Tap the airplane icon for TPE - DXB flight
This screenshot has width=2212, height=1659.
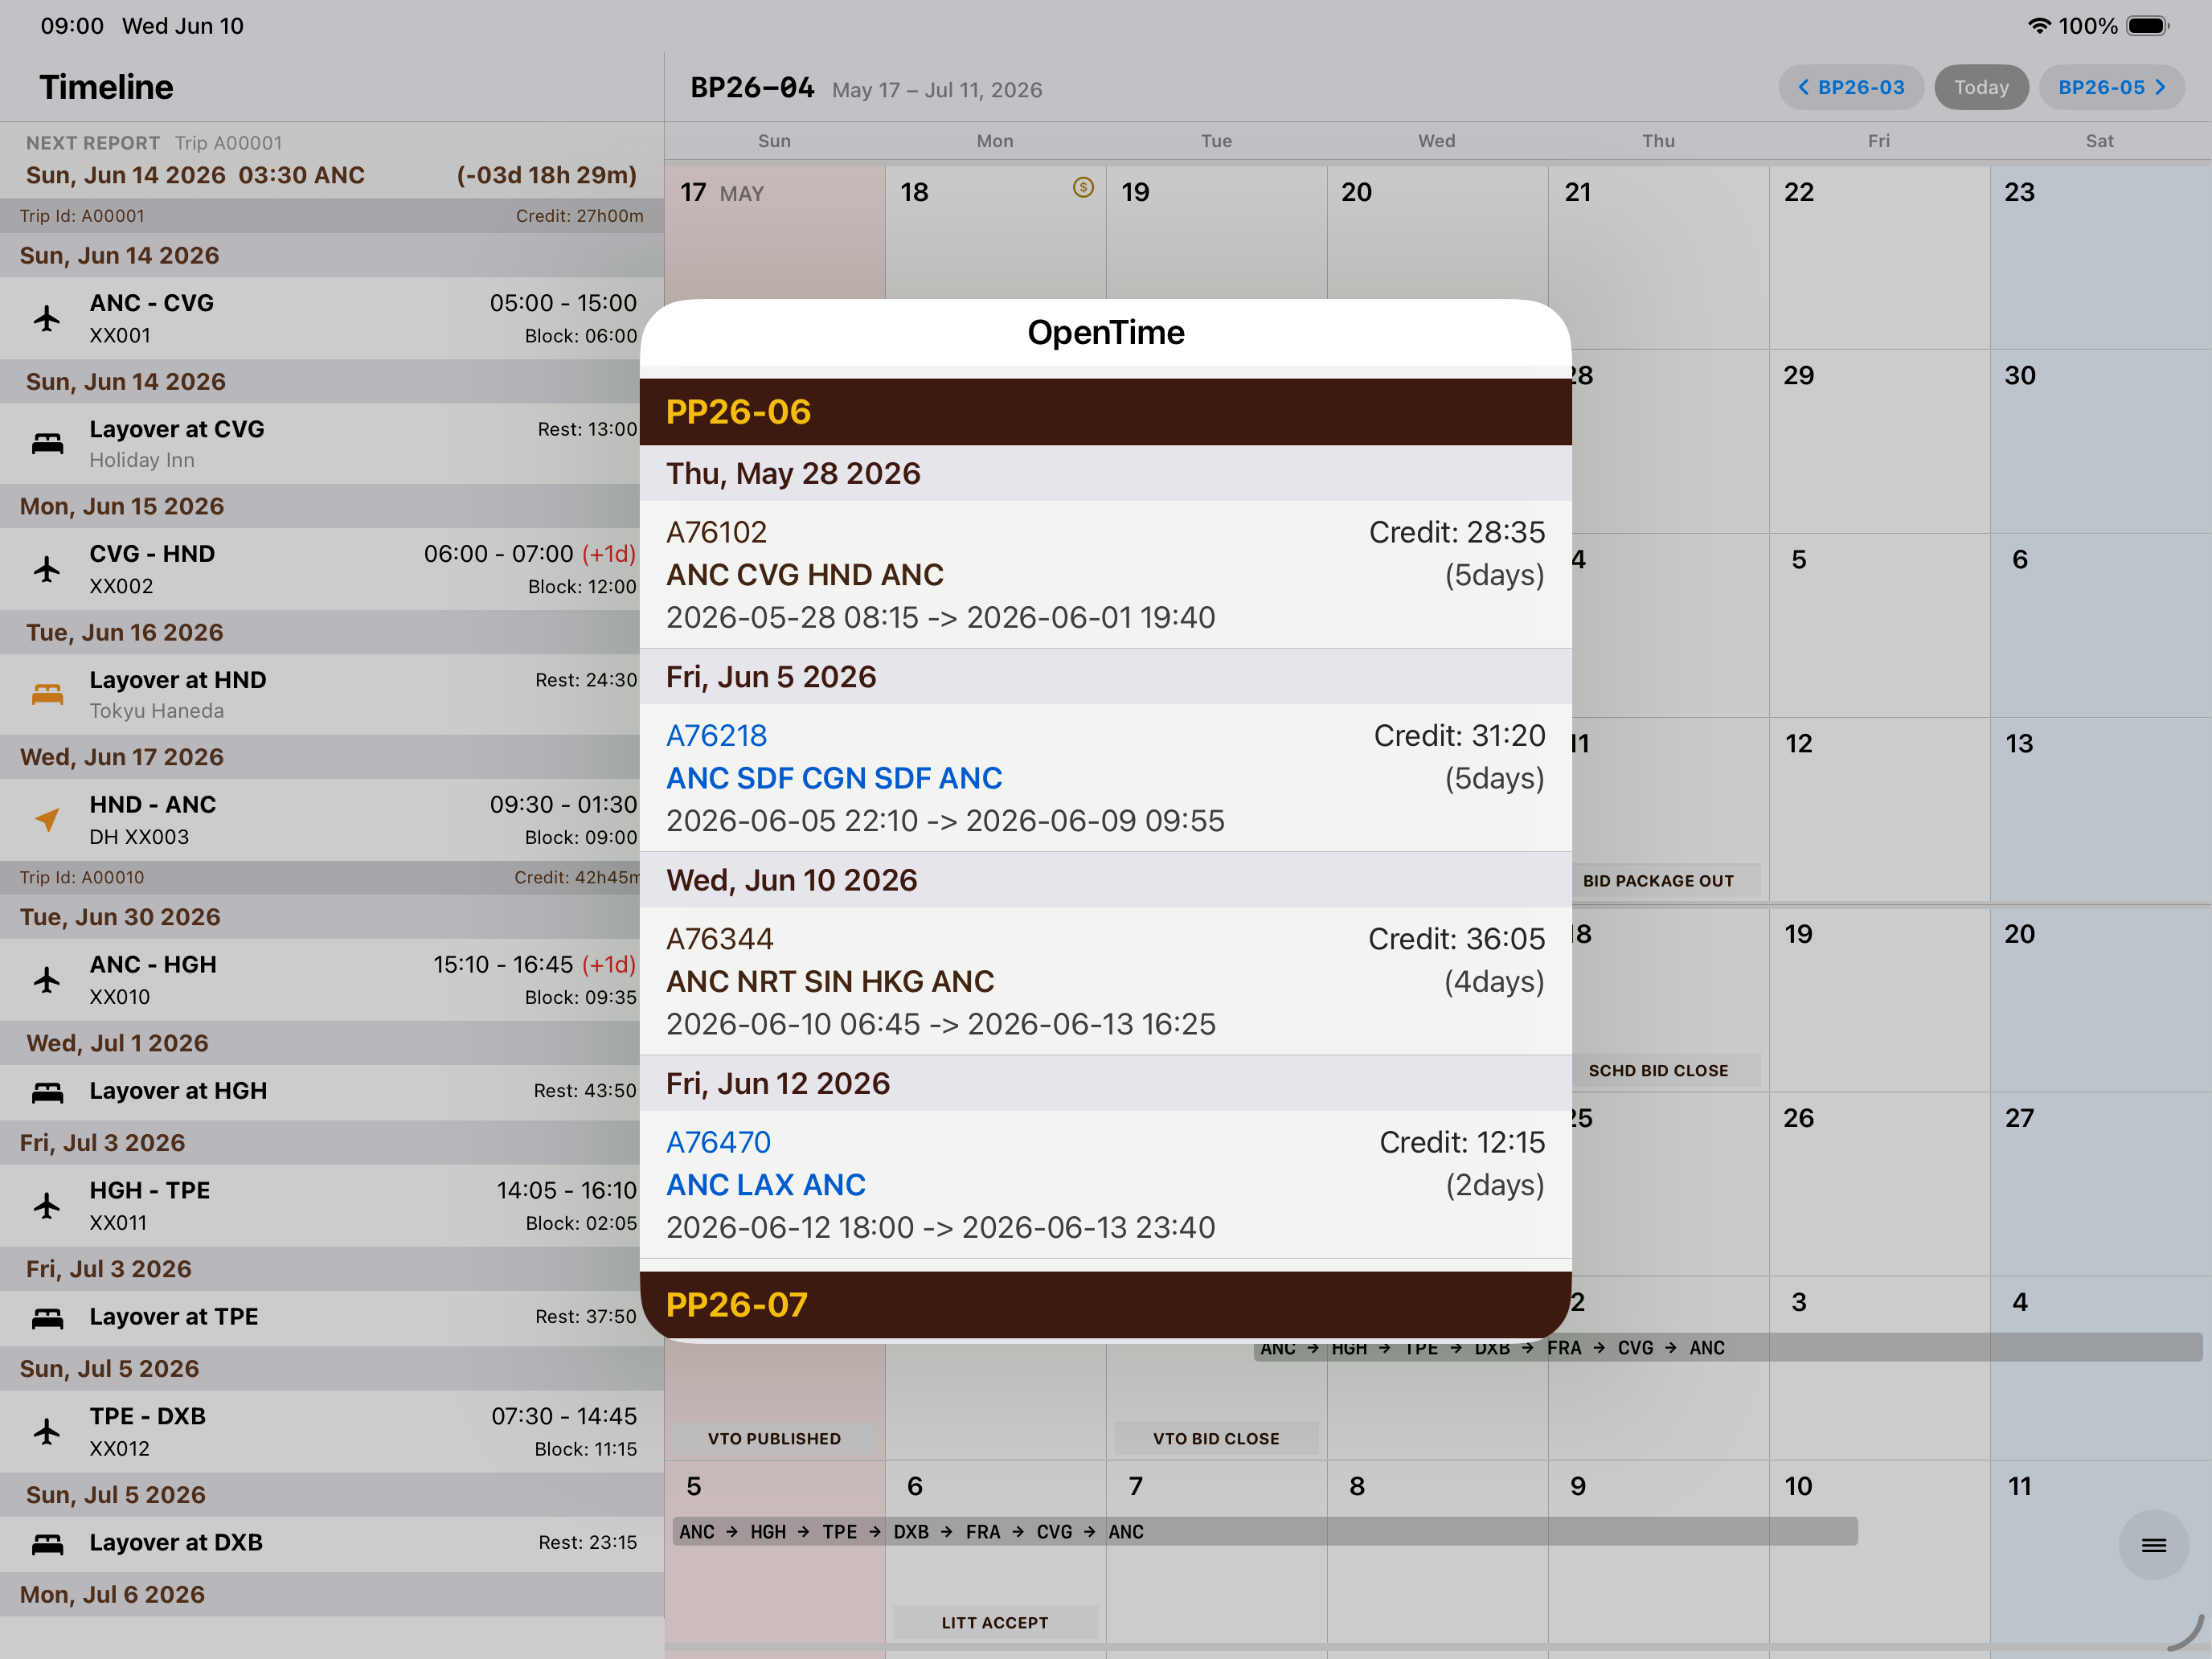47,1431
